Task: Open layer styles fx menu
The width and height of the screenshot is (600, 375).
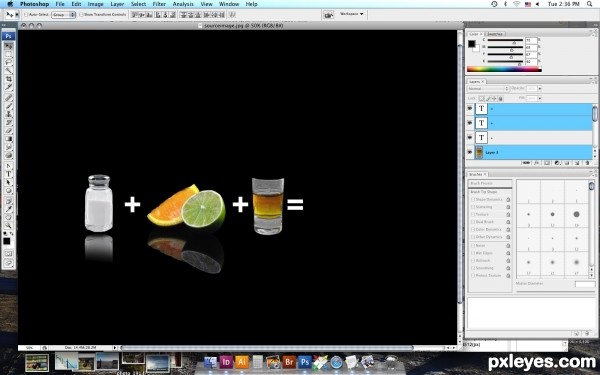Action: pos(537,163)
